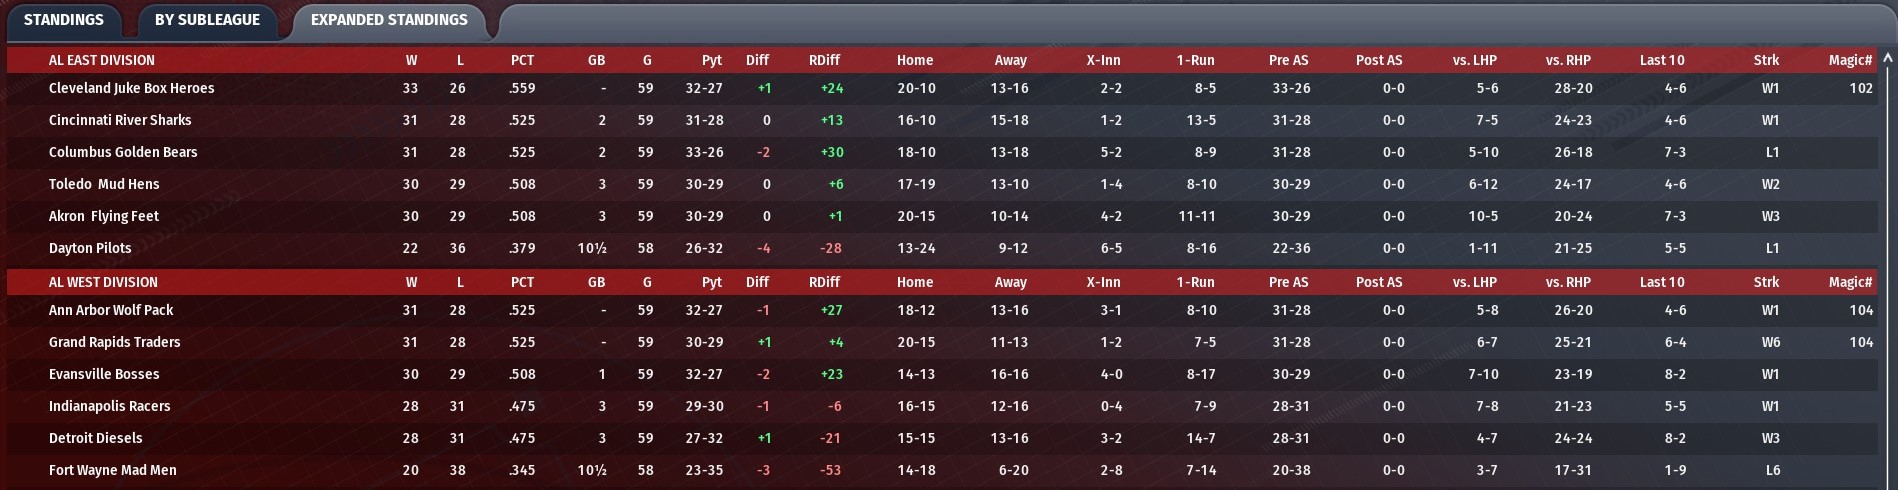Select Akron Flying Feet in the standings
The width and height of the screenshot is (1898, 490).
pyautogui.click(x=104, y=216)
